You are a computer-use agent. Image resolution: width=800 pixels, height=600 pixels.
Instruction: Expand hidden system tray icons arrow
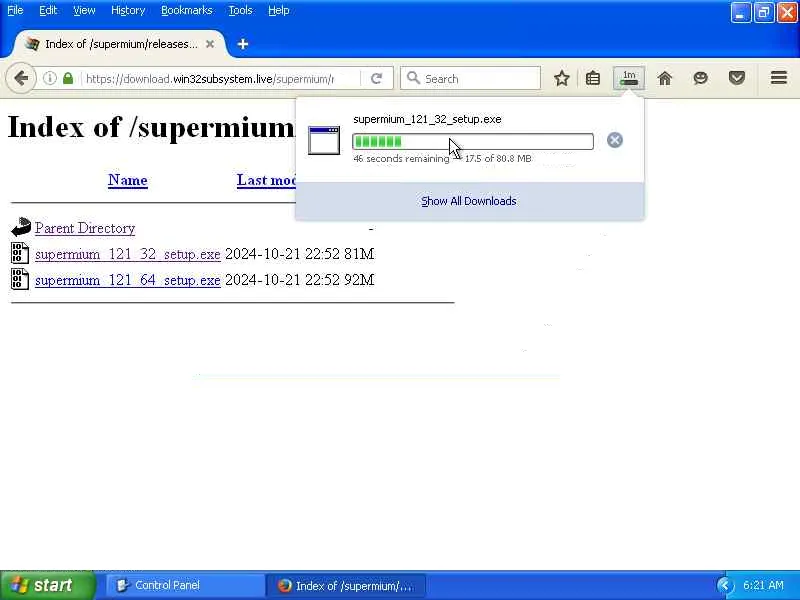click(724, 585)
